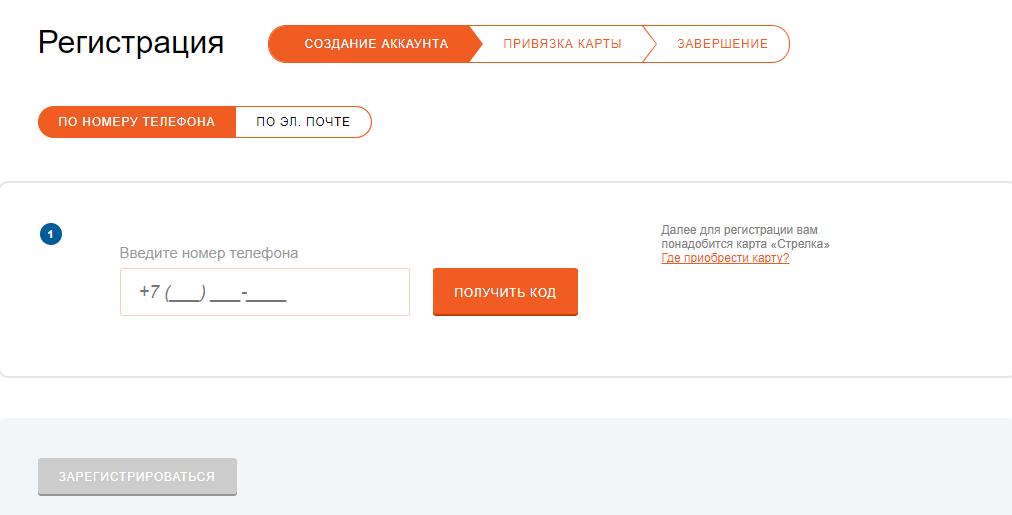Open the Создание аккаунта step
The height and width of the screenshot is (515, 1012).
375,44
